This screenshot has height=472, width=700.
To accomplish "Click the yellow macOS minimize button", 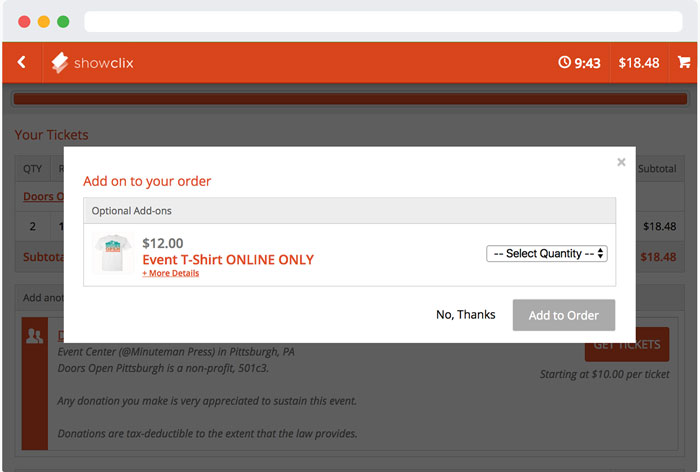I will [43, 21].
